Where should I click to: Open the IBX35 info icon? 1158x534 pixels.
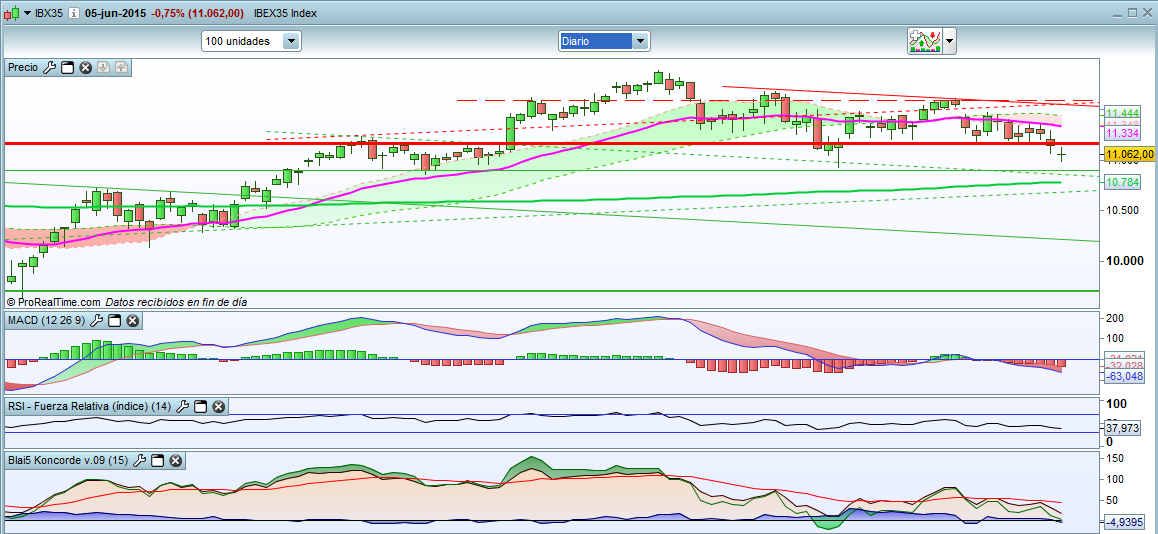pyautogui.click(x=74, y=13)
